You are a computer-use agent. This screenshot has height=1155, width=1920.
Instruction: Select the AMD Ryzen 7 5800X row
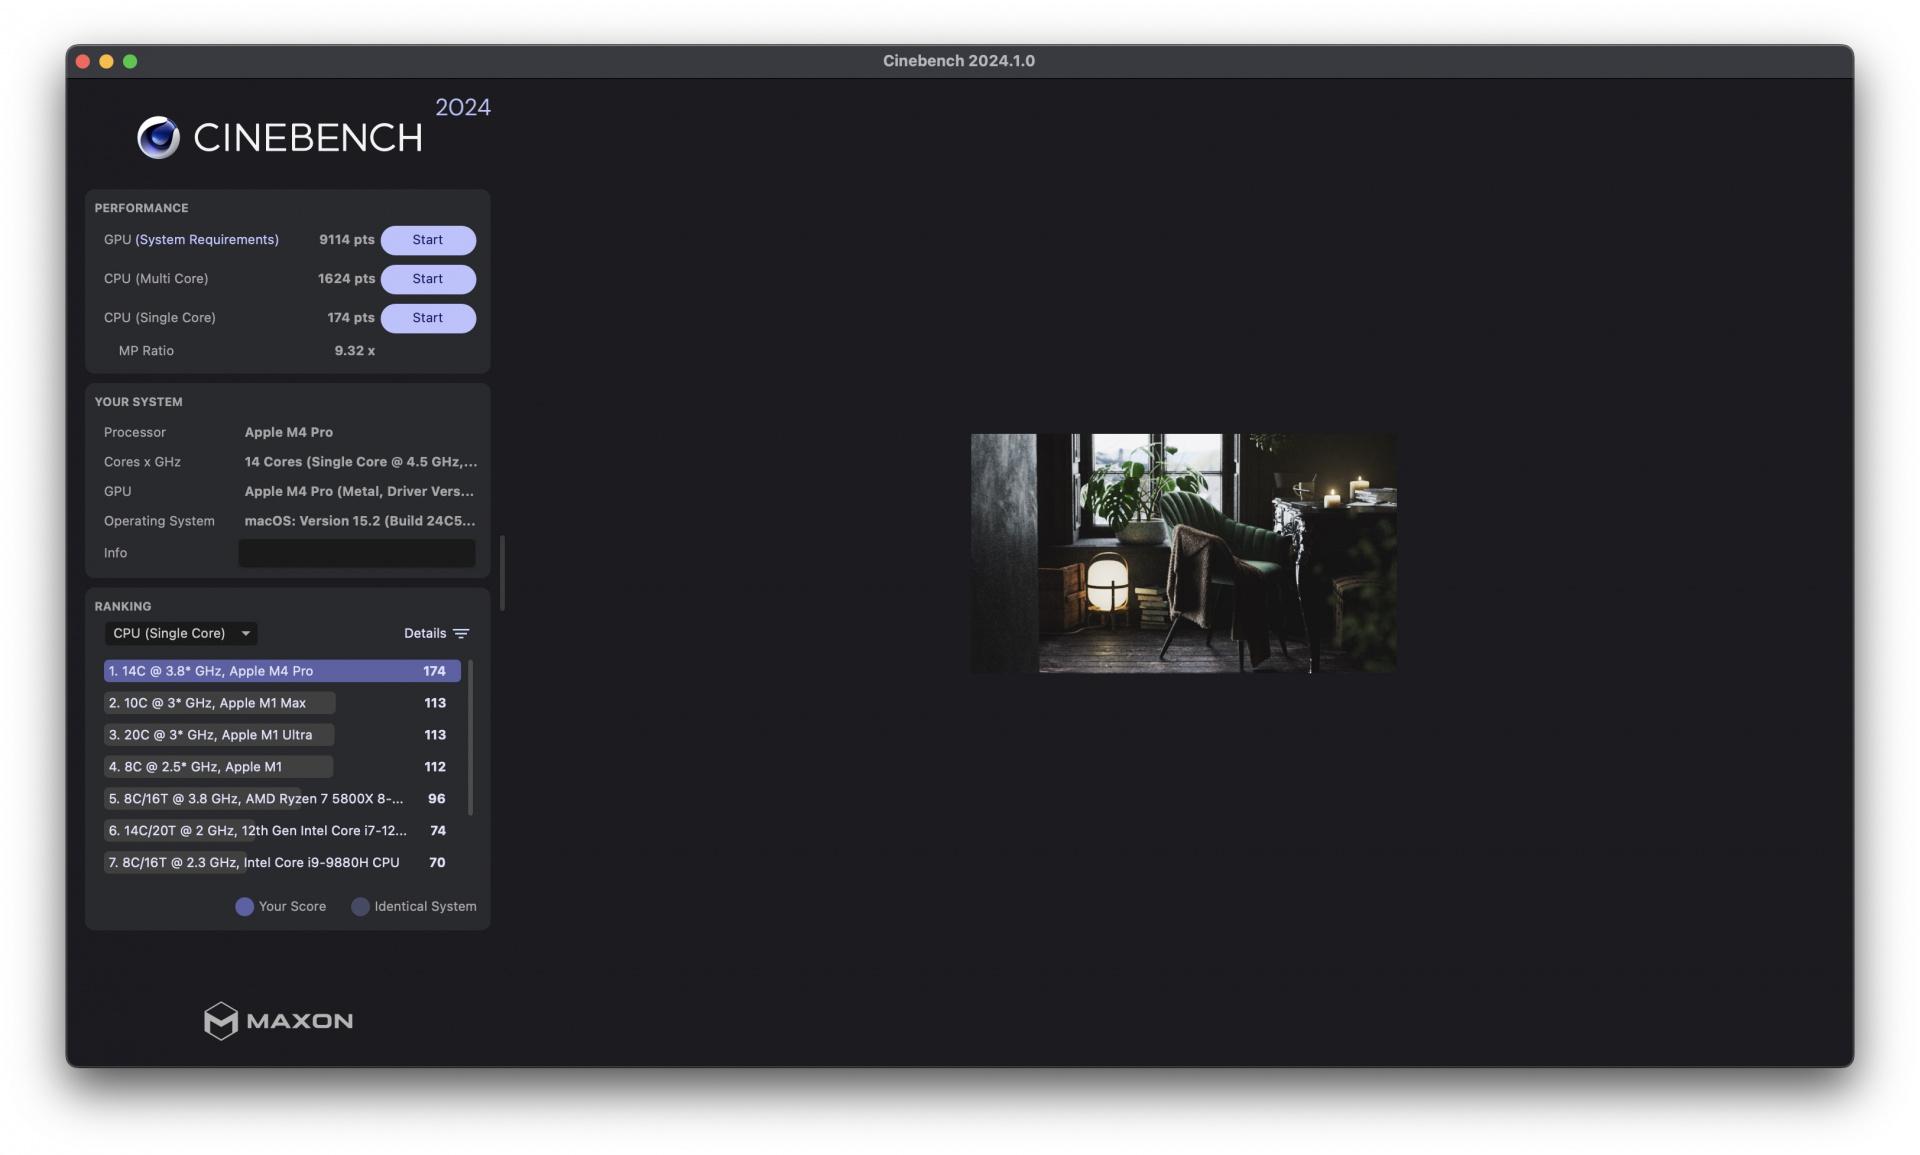point(277,799)
